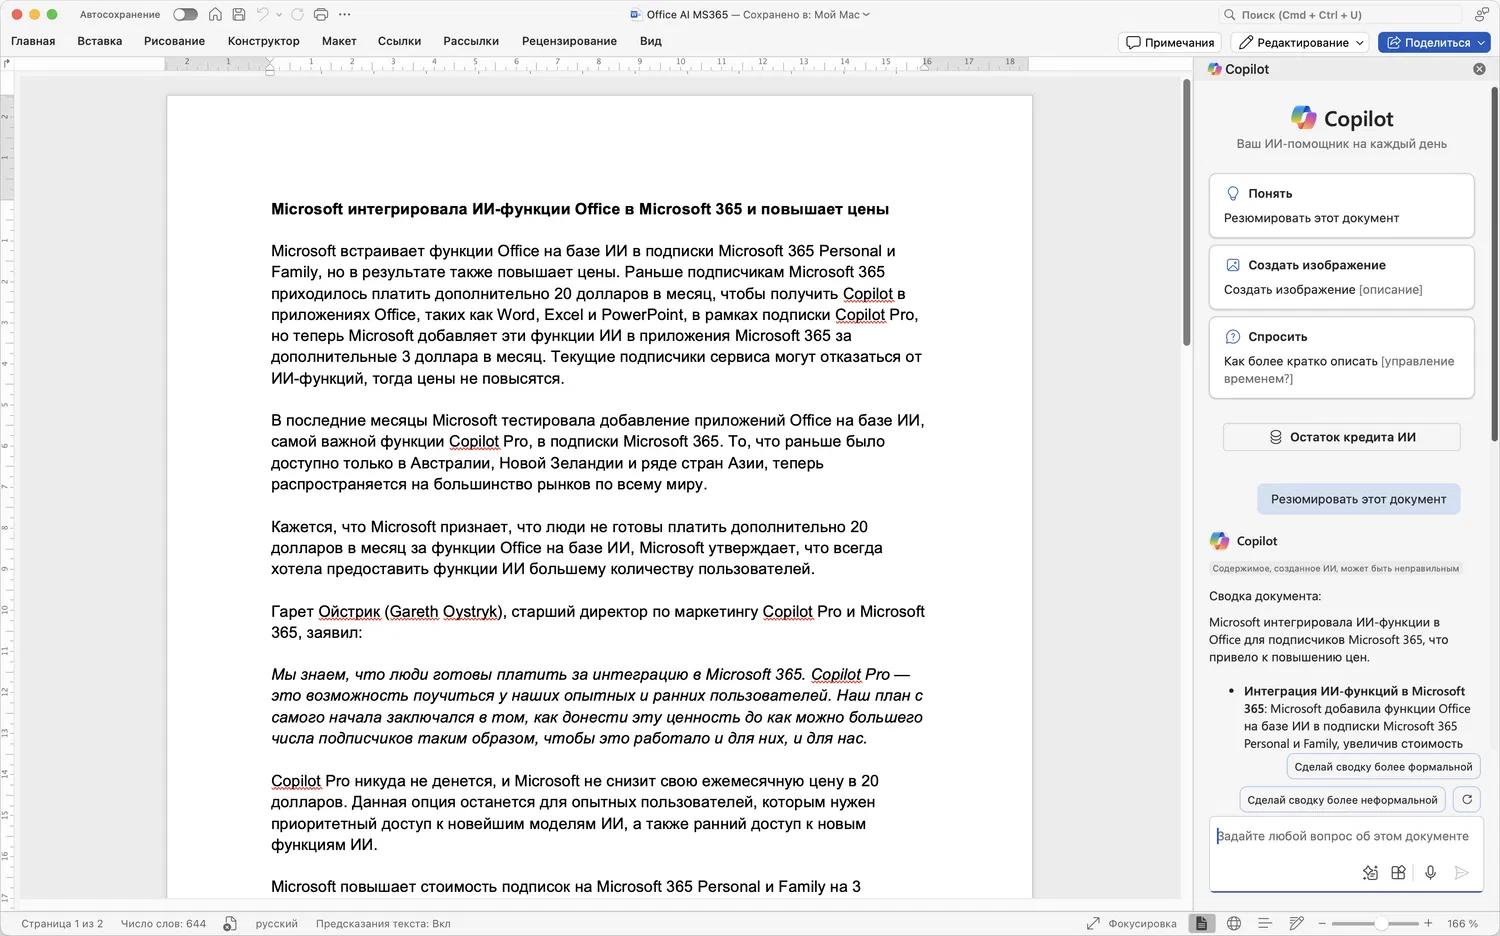Pick the Спросить suggestion card
The height and width of the screenshot is (936, 1500).
[x=1341, y=358]
